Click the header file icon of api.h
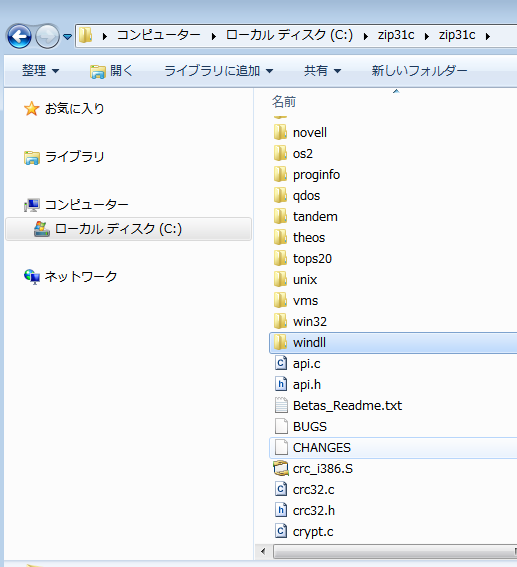Screen dimensions: 517x567 coord(281,384)
